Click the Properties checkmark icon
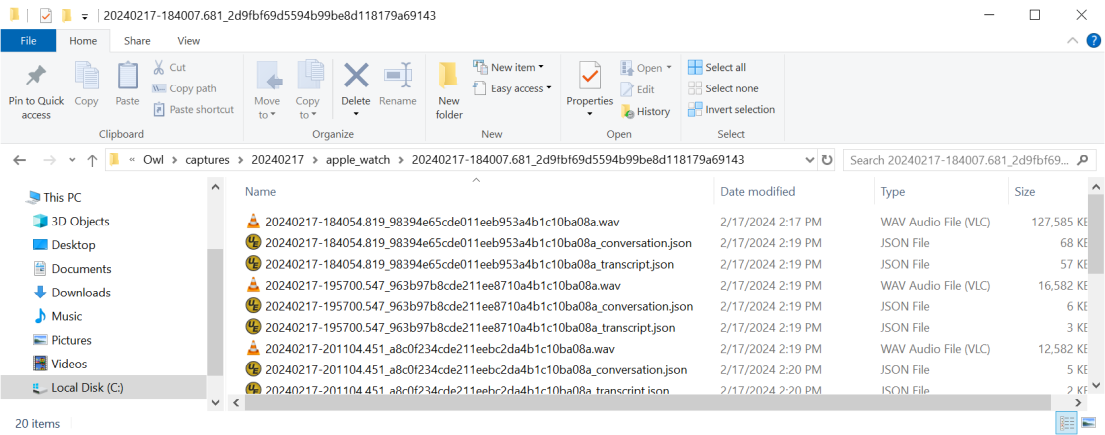This screenshot has width=1105, height=435. click(589, 75)
